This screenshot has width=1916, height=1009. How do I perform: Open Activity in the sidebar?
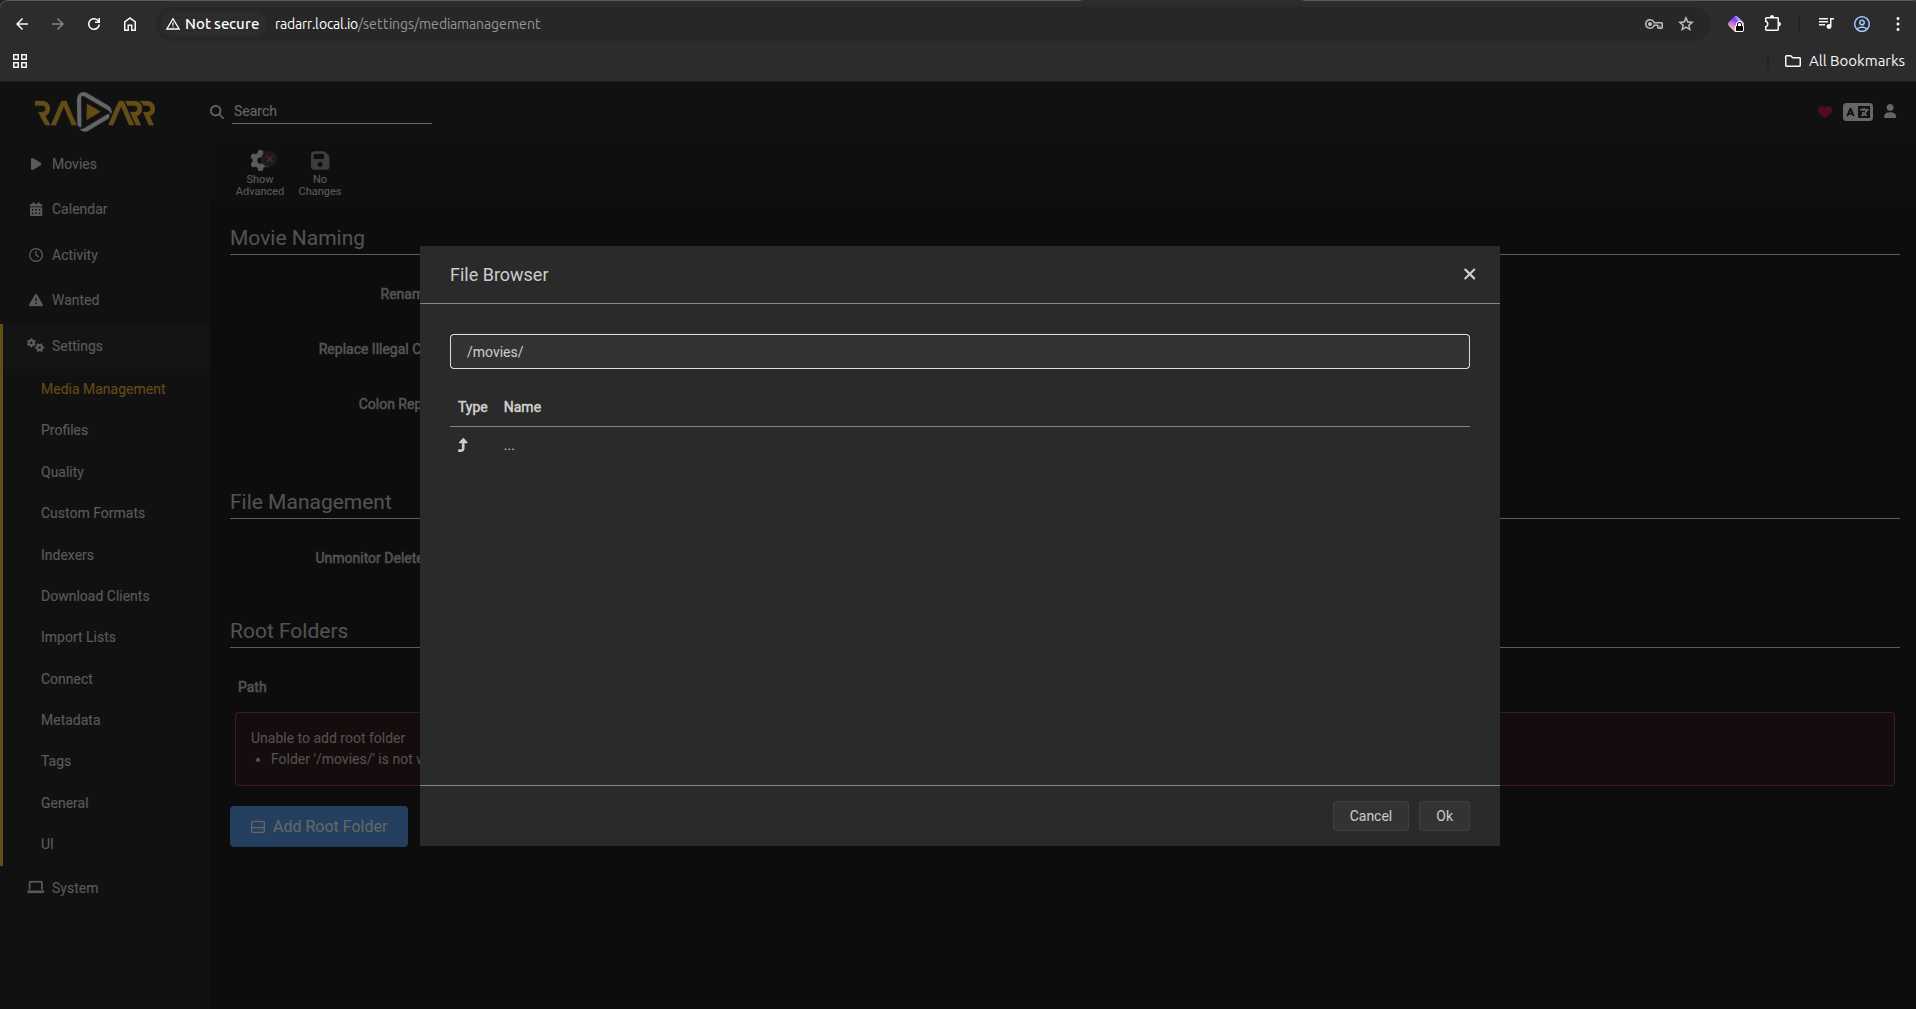click(x=75, y=255)
